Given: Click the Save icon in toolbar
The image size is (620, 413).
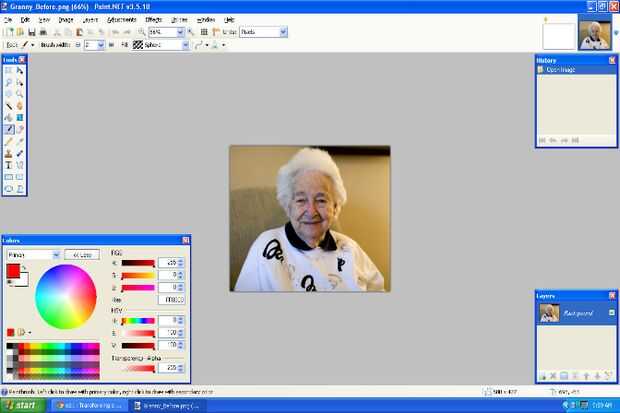Looking at the screenshot, I should tap(32, 32).
